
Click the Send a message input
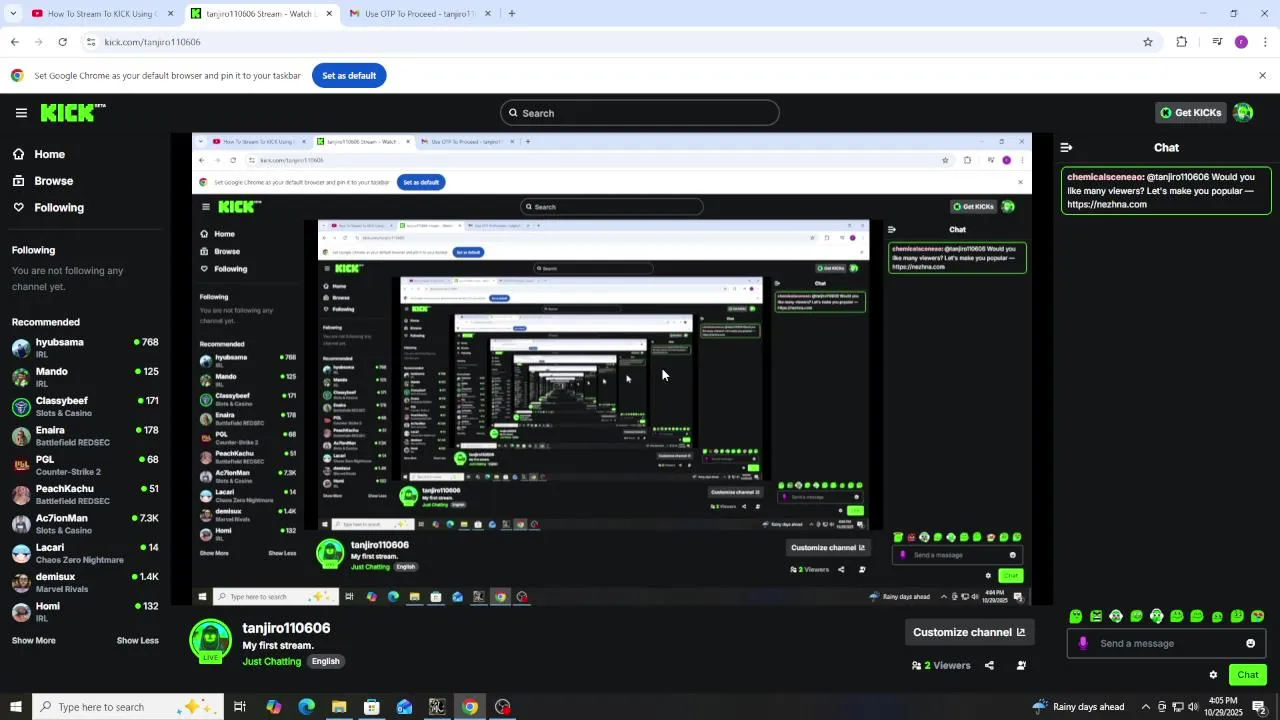point(1166,643)
